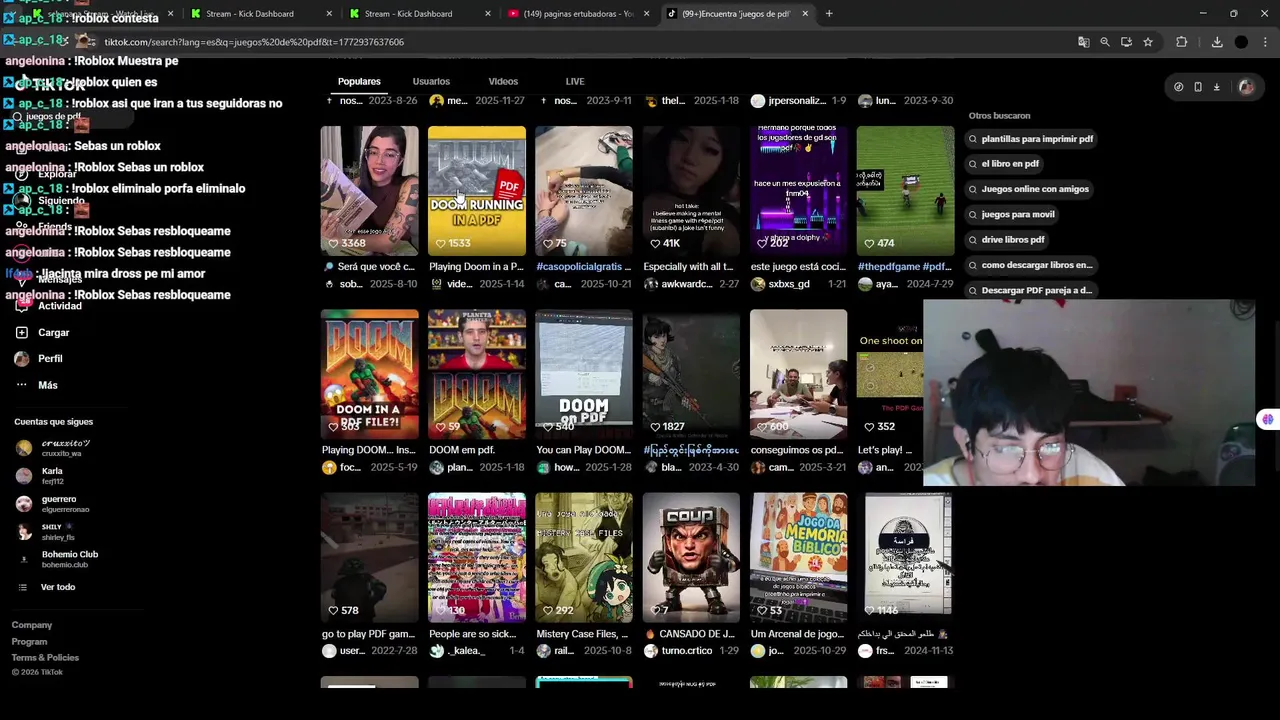Click the Perfil avatar icon in sidebar
Viewport: 1280px width, 720px height.
tap(22, 358)
